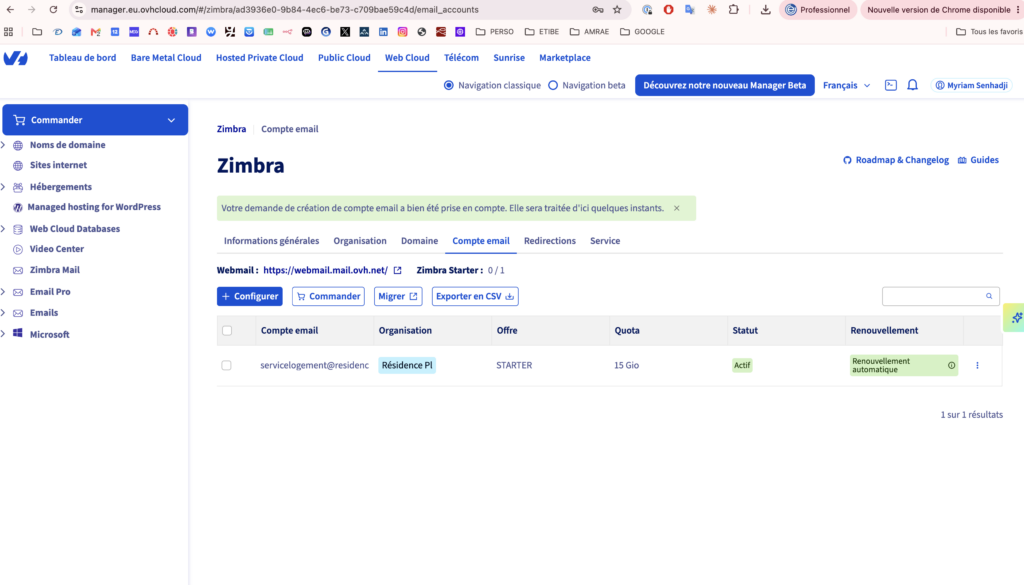1024x585 pixels.
Task: Open the AMRAE bookmarks folder
Action: [x=589, y=31]
